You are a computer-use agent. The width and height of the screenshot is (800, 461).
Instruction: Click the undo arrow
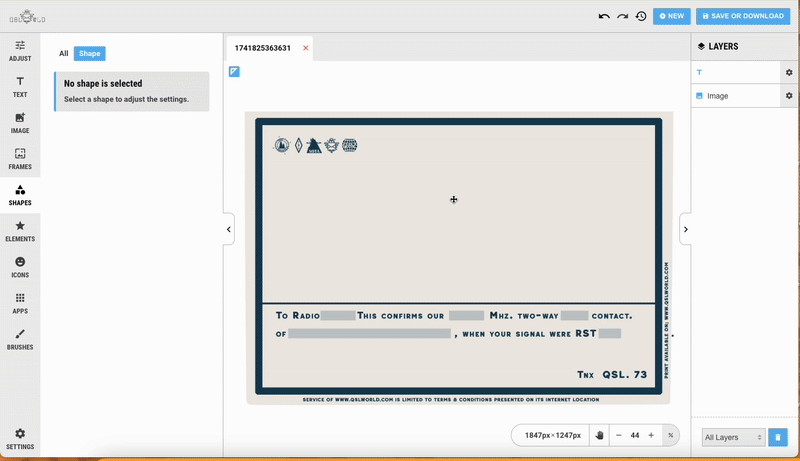[x=604, y=16]
